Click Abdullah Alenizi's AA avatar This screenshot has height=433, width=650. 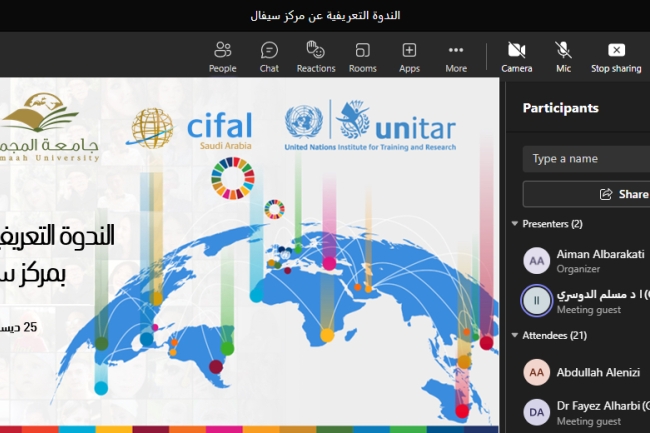pyautogui.click(x=536, y=372)
